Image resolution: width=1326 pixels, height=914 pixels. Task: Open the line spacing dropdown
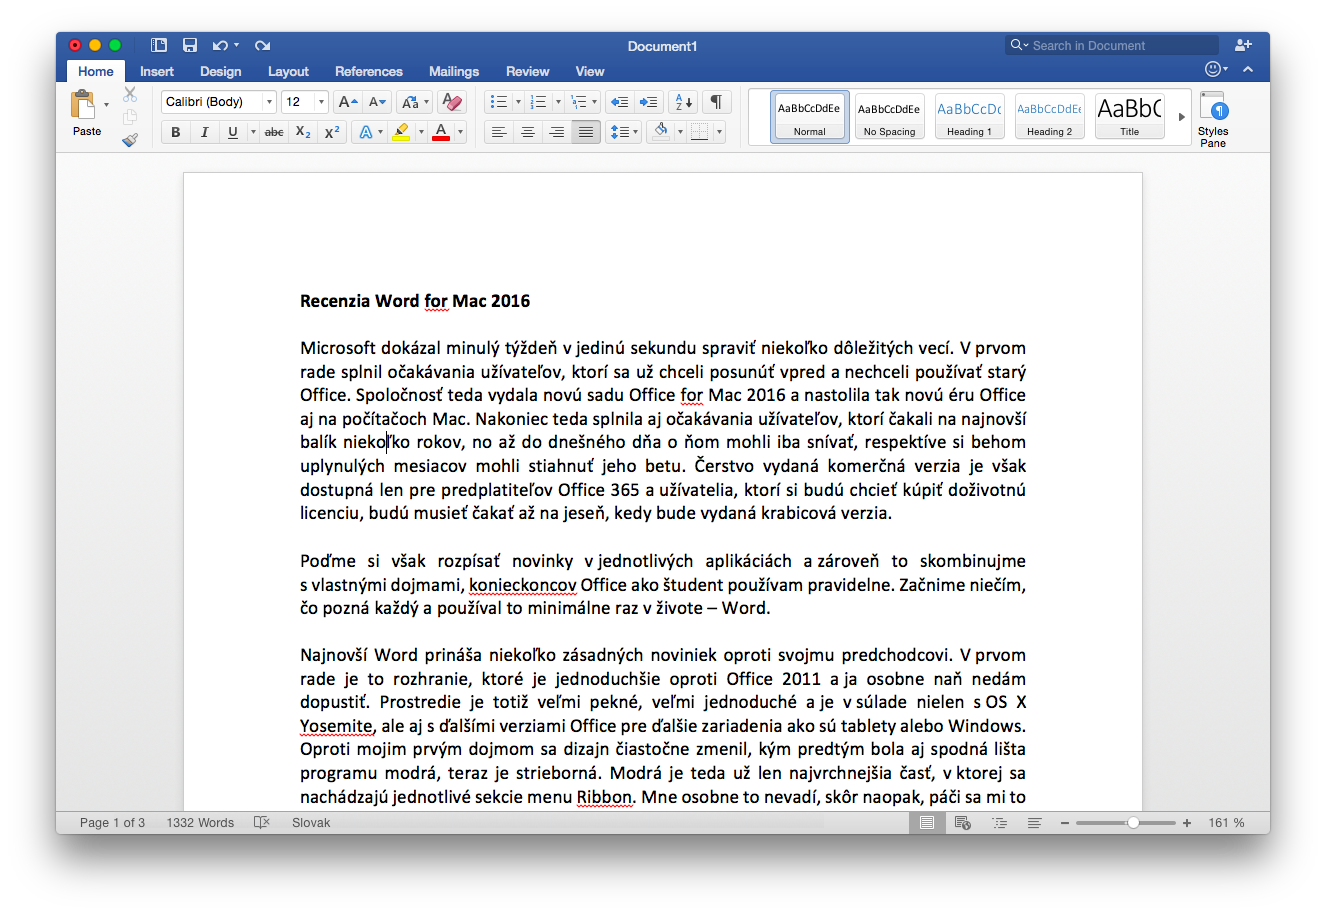point(623,132)
